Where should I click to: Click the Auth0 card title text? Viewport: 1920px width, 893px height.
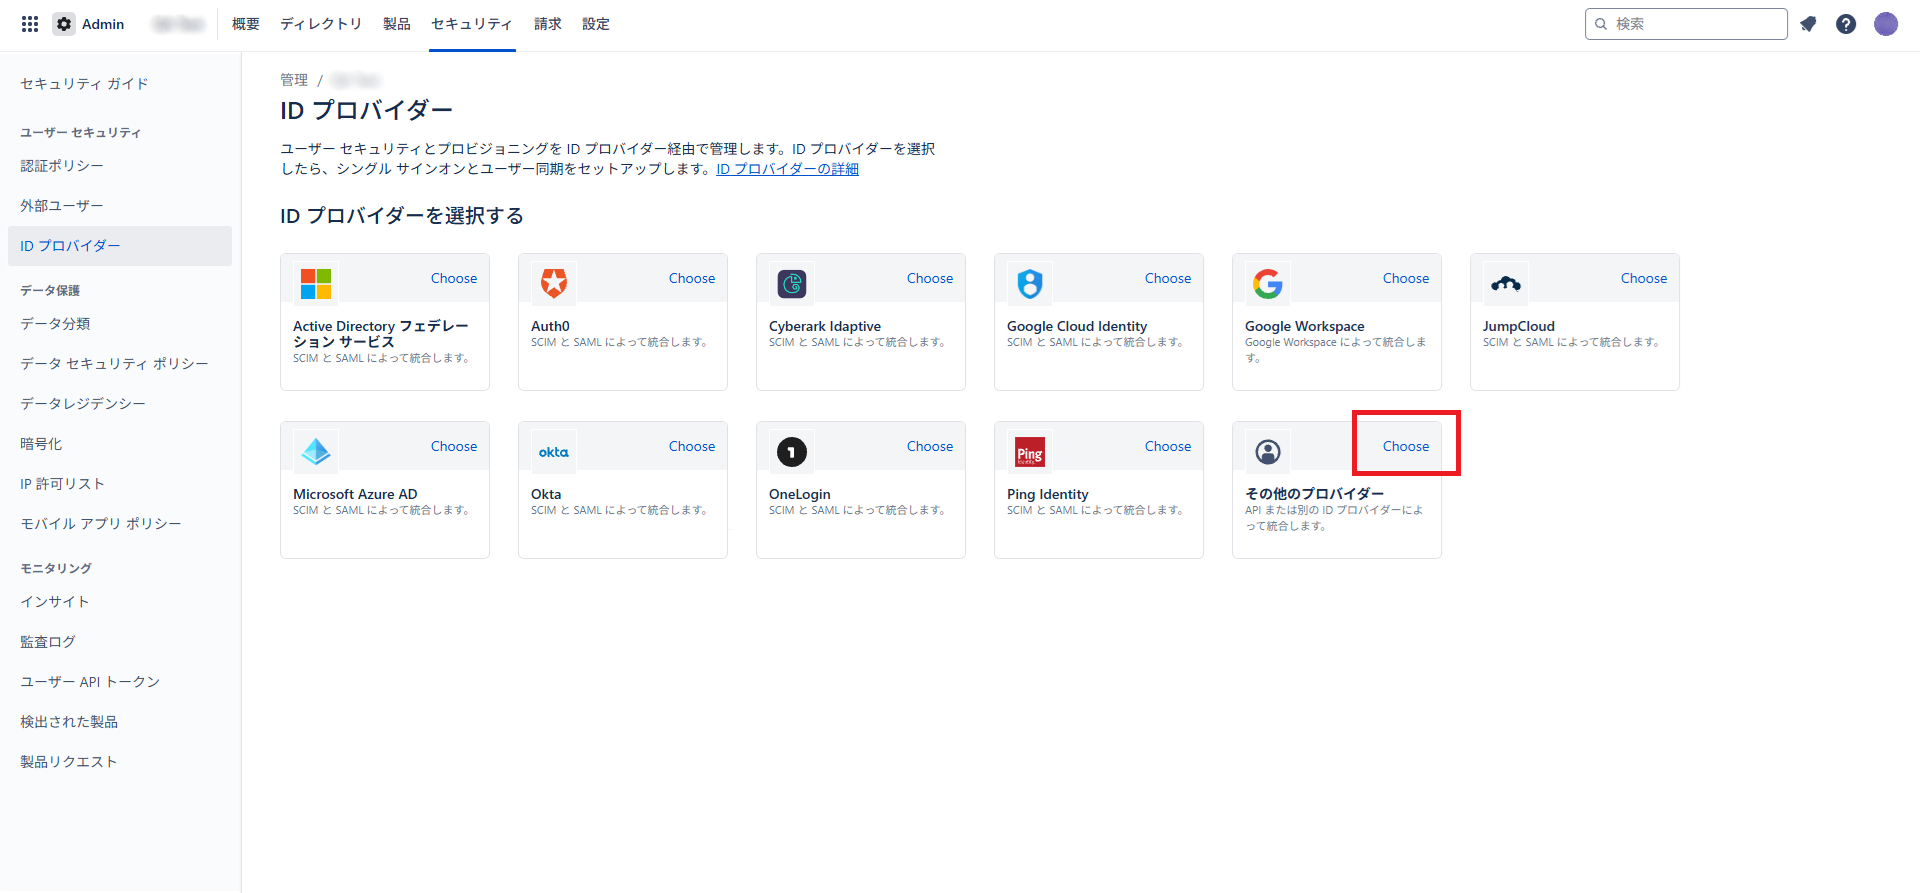pos(550,326)
